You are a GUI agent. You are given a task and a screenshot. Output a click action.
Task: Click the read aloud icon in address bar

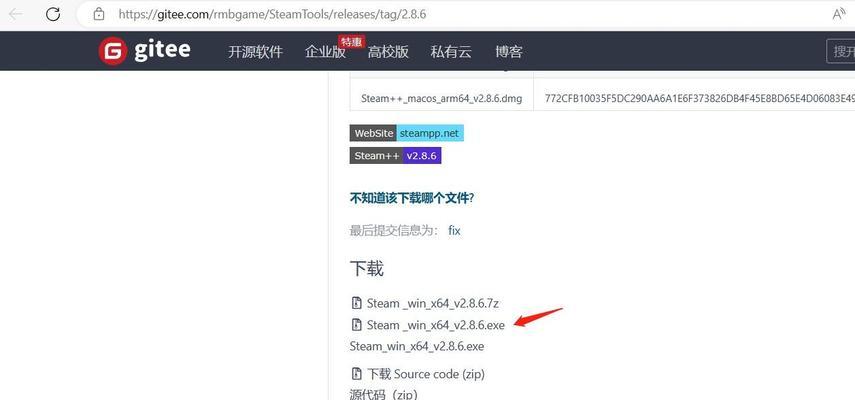click(839, 14)
